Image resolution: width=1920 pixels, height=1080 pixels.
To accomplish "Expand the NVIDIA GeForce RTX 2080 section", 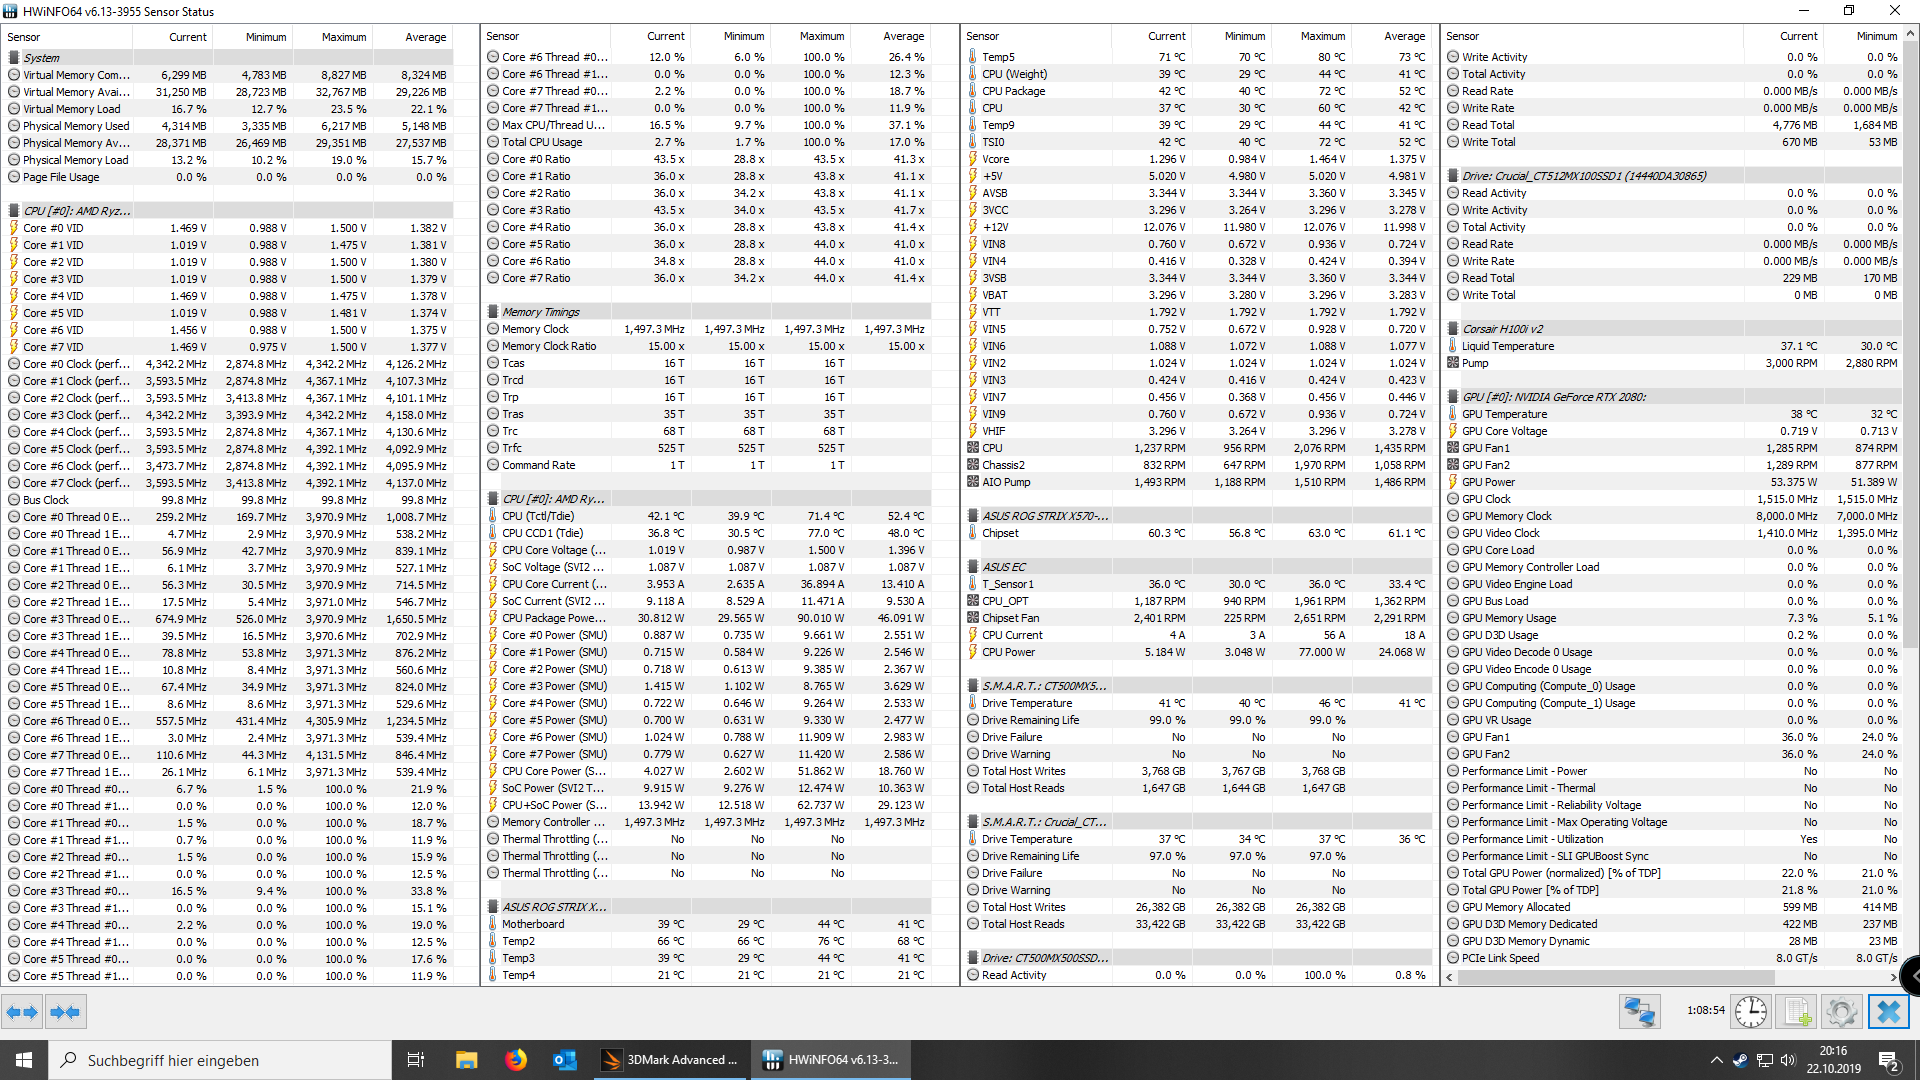I will click(x=1452, y=396).
